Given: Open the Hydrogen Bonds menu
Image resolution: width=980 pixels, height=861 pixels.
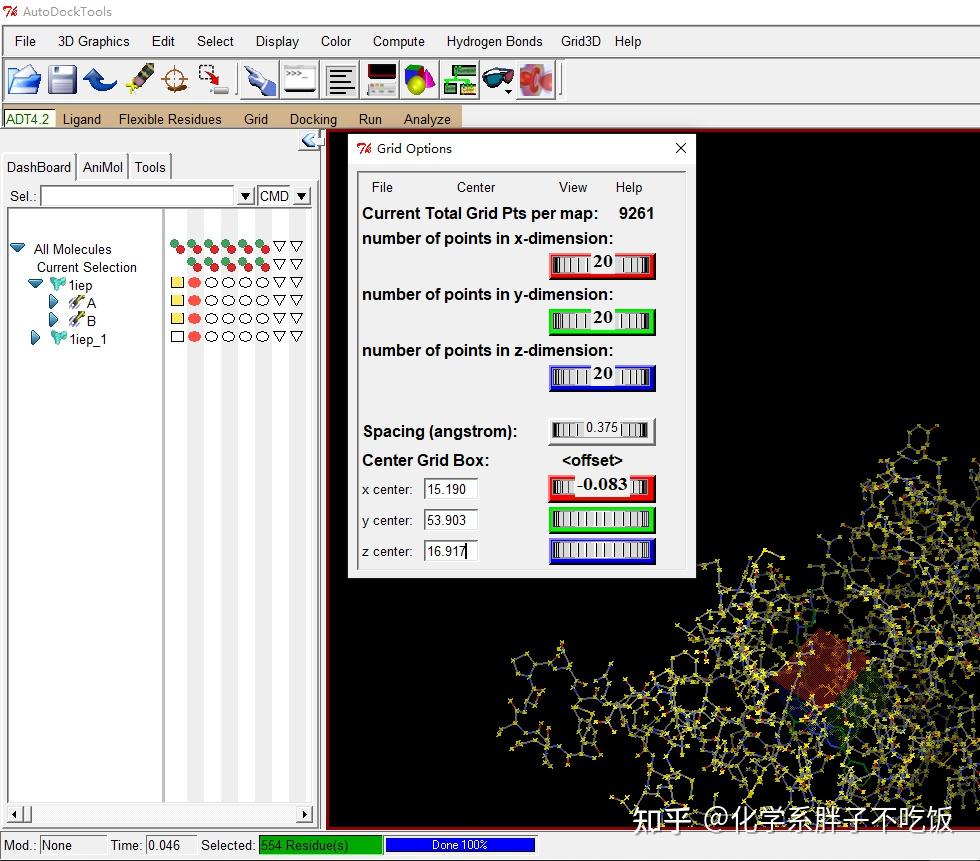Looking at the screenshot, I should (494, 41).
